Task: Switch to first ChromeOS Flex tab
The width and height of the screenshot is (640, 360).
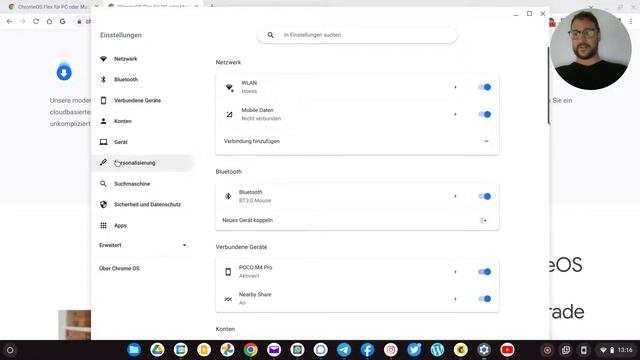Action: click(52, 7)
